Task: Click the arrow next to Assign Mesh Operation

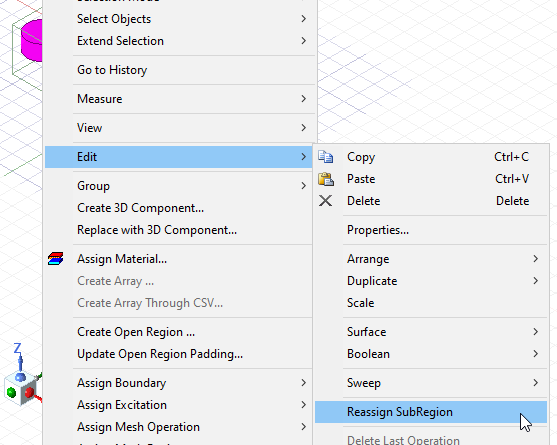Action: [x=303, y=427]
